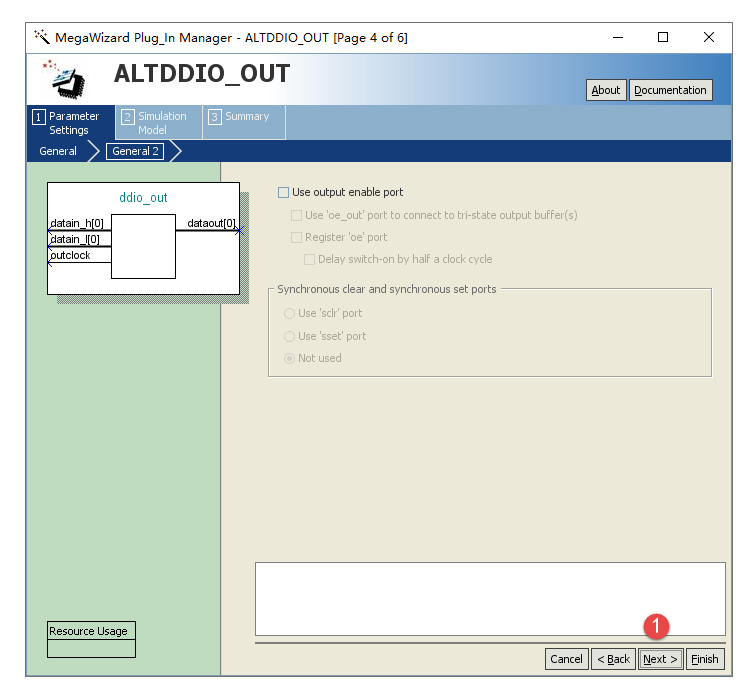This screenshot has width=754, height=698.
Task: Click the ALTDDIO_OUT heading text
Action: pyautogui.click(x=202, y=74)
